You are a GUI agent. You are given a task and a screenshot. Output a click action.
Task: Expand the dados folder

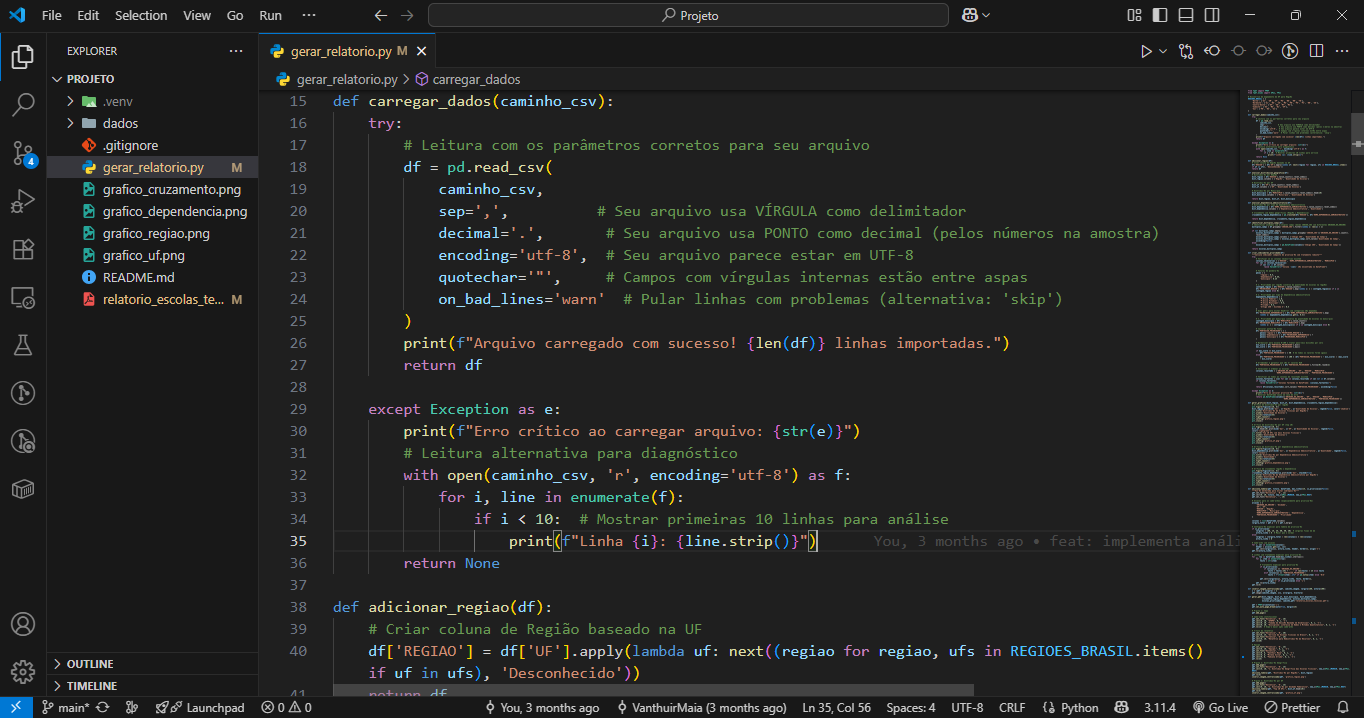point(120,123)
